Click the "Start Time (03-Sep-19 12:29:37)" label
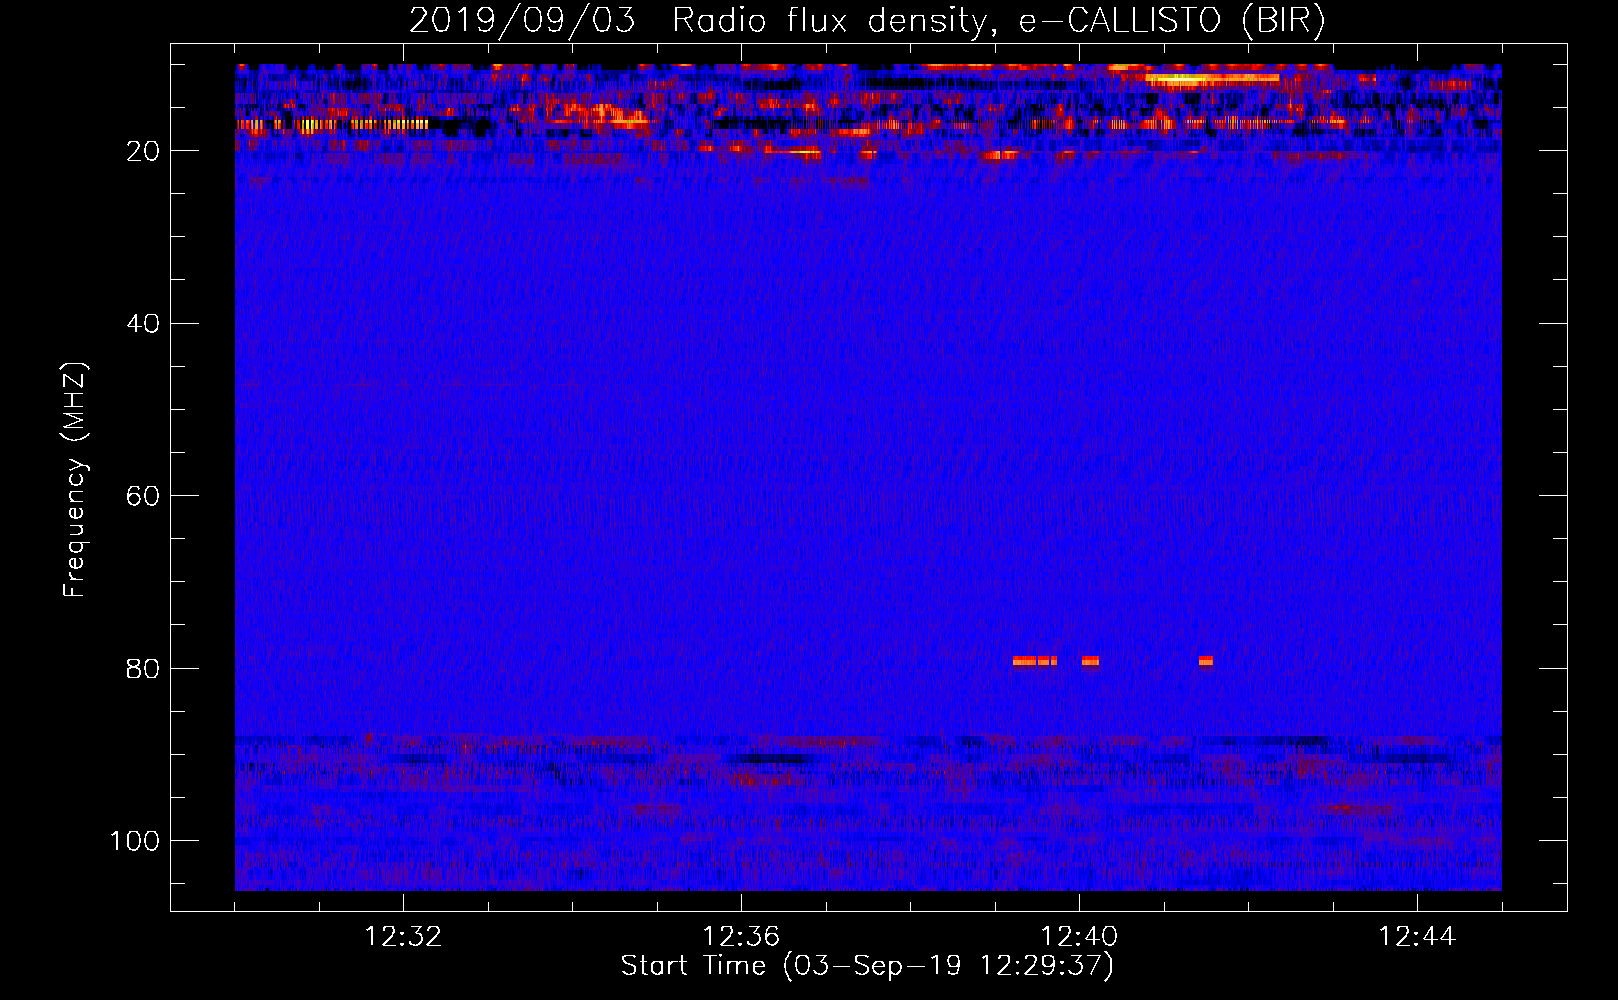The image size is (1618, 1000). (867, 966)
